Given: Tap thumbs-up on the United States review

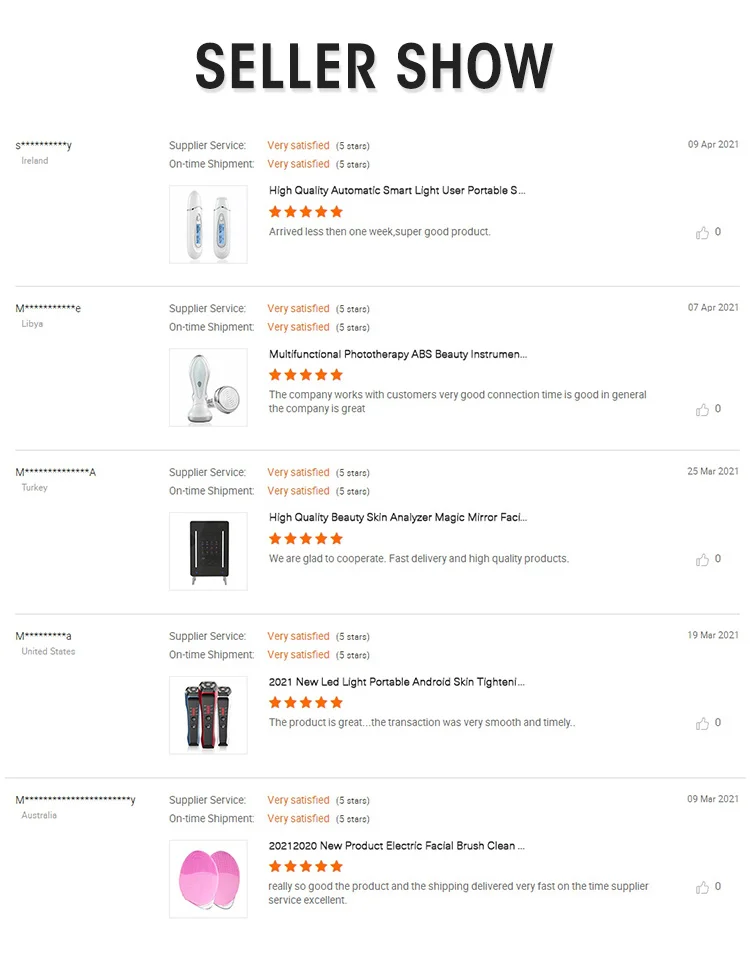Looking at the screenshot, I should click(x=702, y=723).
